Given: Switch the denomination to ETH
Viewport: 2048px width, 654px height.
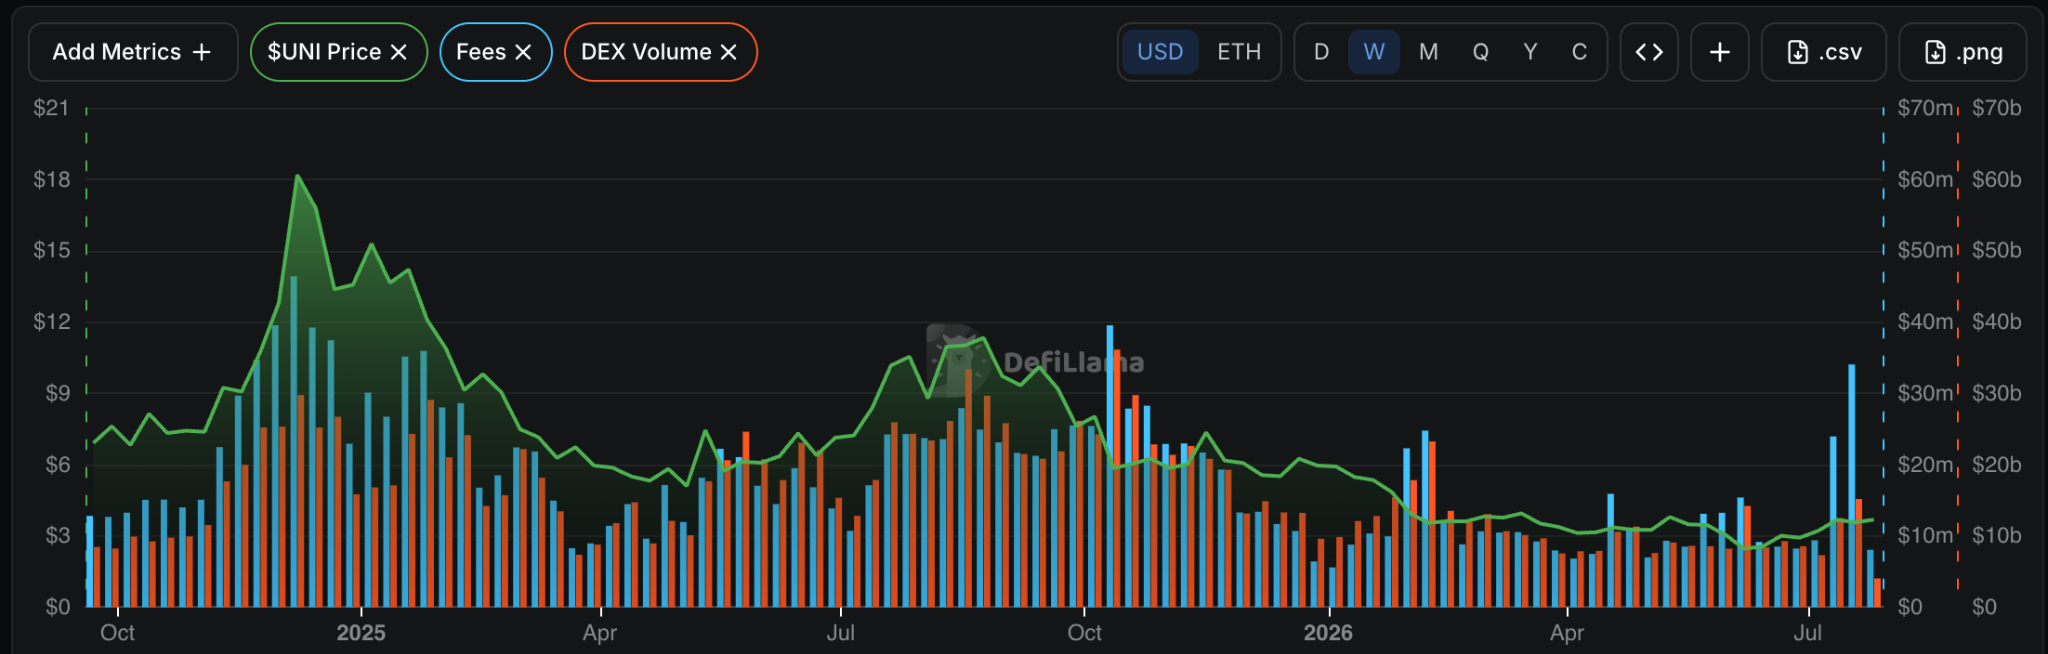Looking at the screenshot, I should (x=1239, y=52).
